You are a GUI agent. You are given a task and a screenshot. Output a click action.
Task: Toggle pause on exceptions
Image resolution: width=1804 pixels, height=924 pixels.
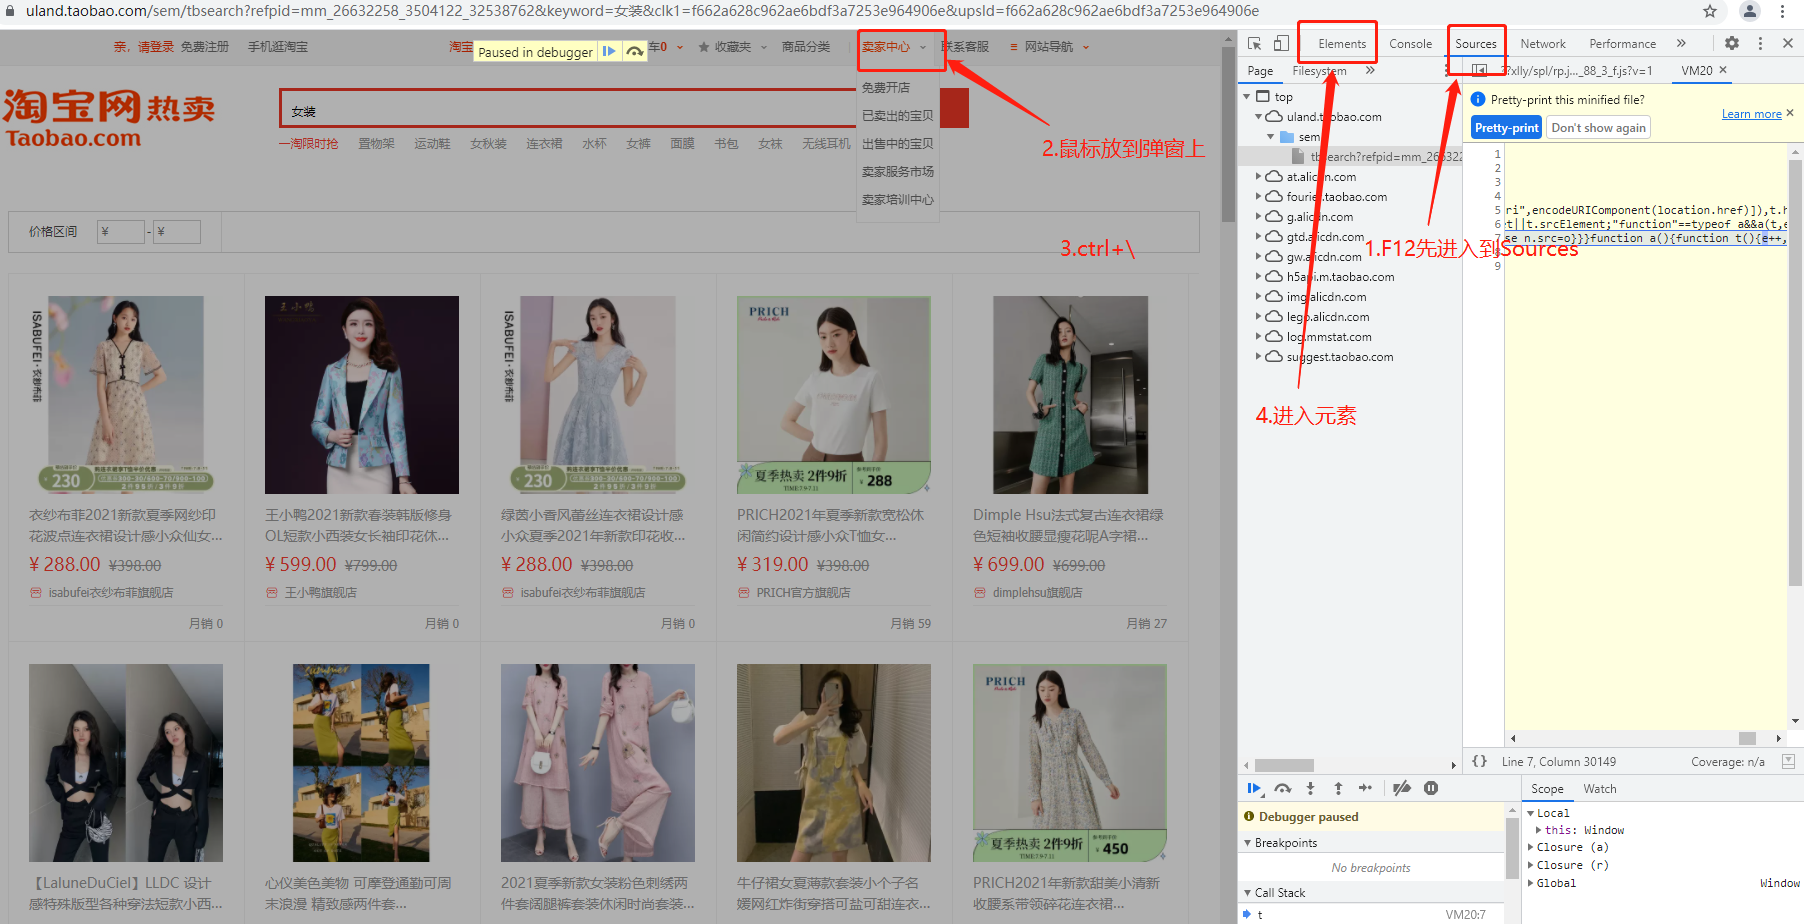pyautogui.click(x=1431, y=788)
